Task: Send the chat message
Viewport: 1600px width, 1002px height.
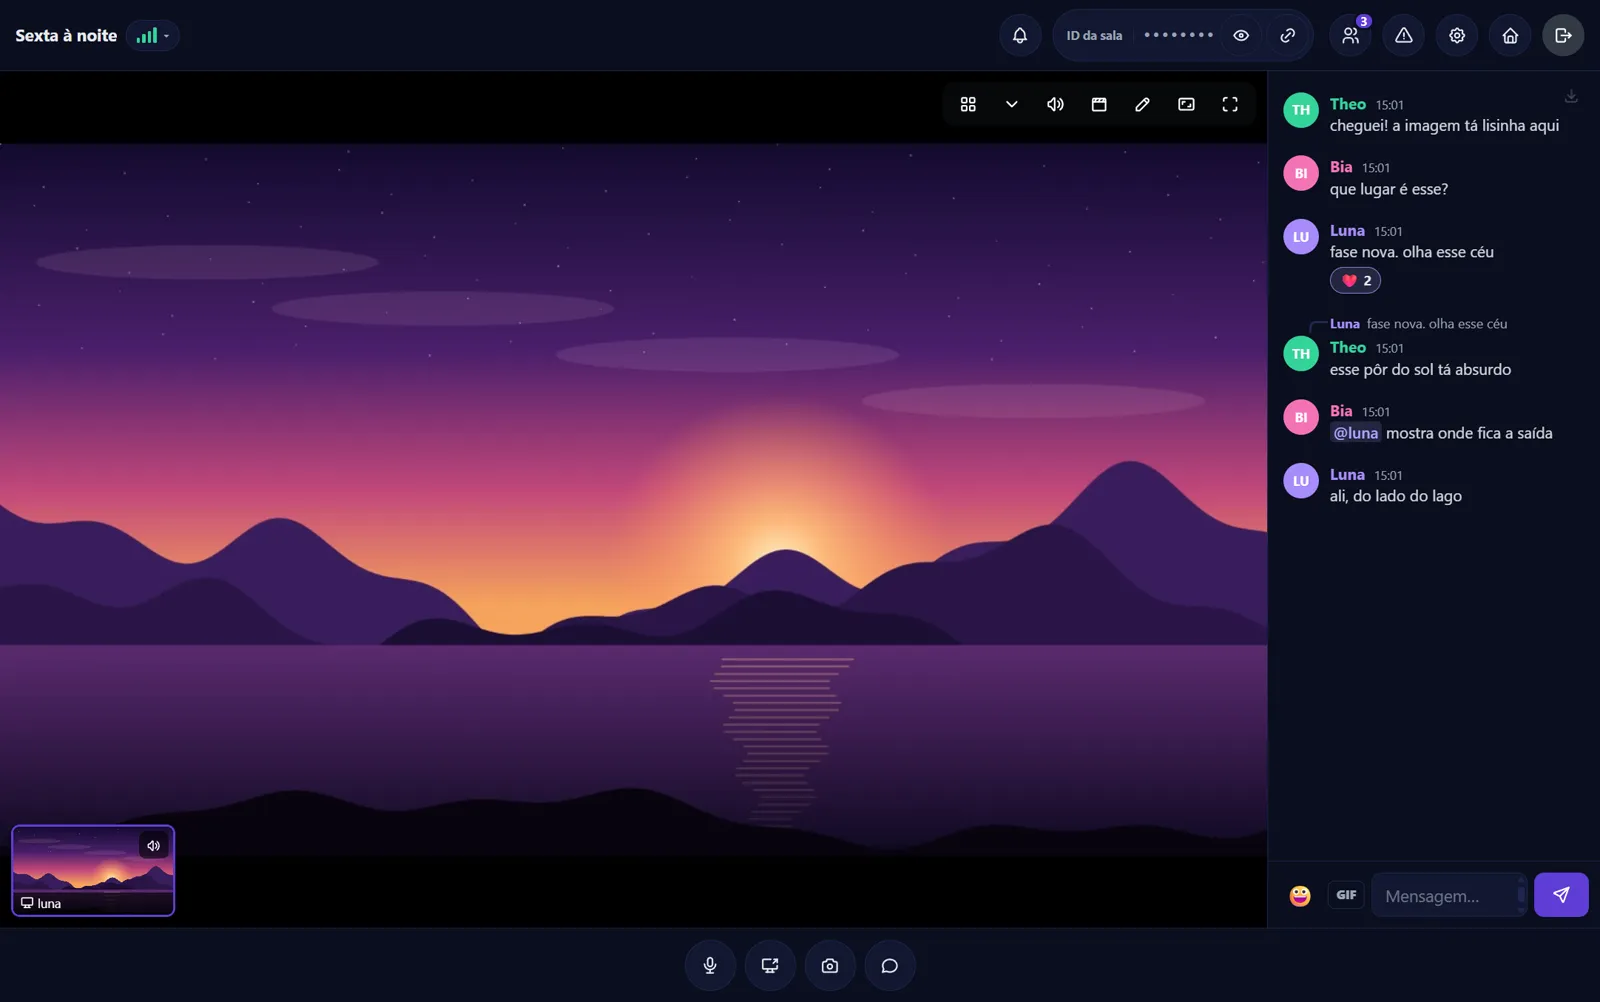Action: tap(1561, 895)
